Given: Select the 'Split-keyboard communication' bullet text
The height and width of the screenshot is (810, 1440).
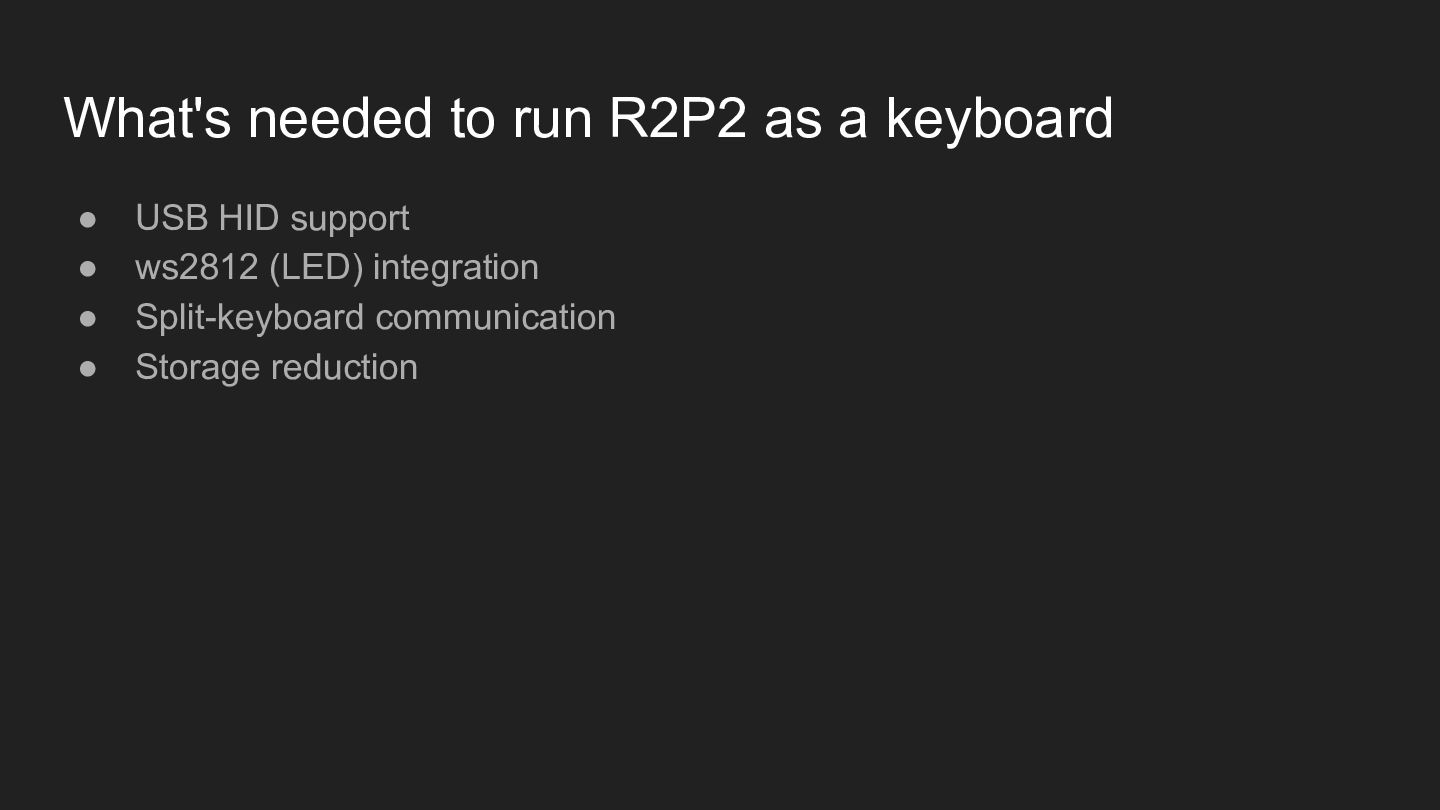Looking at the screenshot, I should (x=375, y=318).
